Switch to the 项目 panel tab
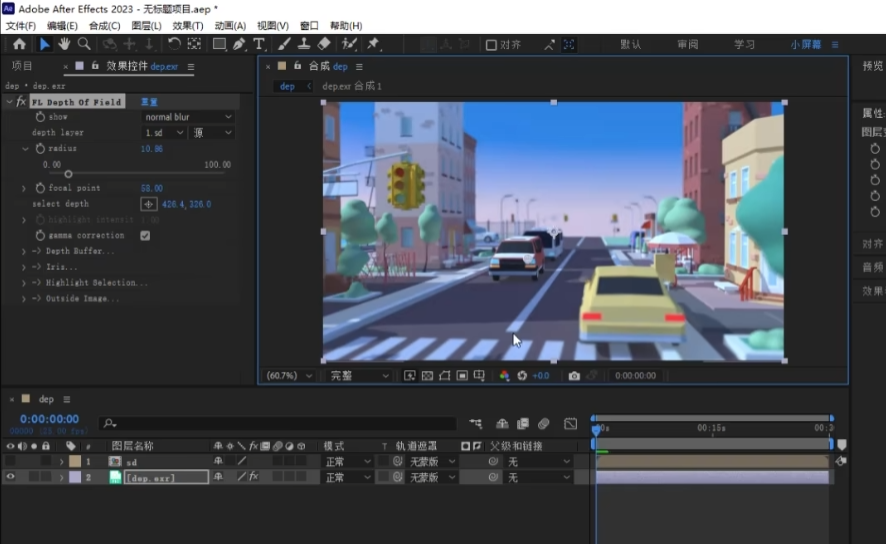Image resolution: width=886 pixels, height=544 pixels. 22,66
